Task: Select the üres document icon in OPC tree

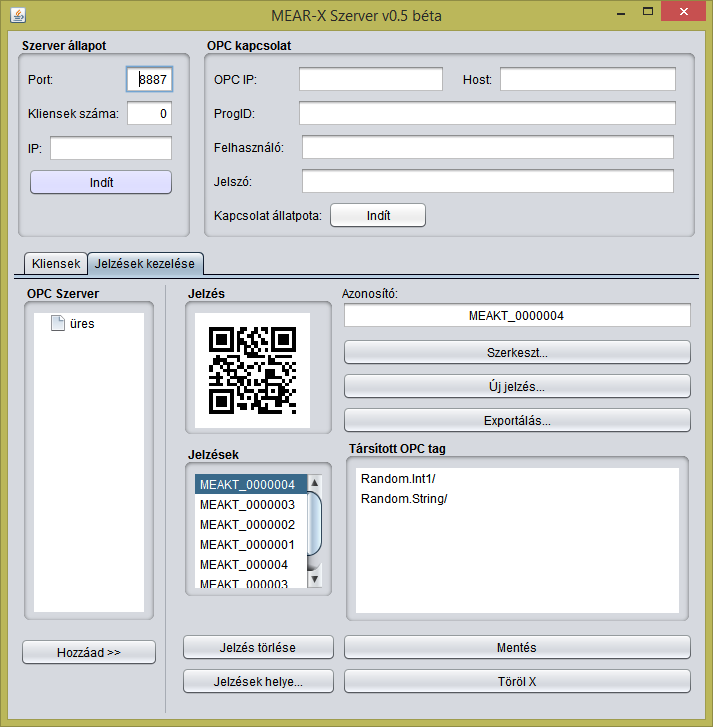Action: coord(57,323)
